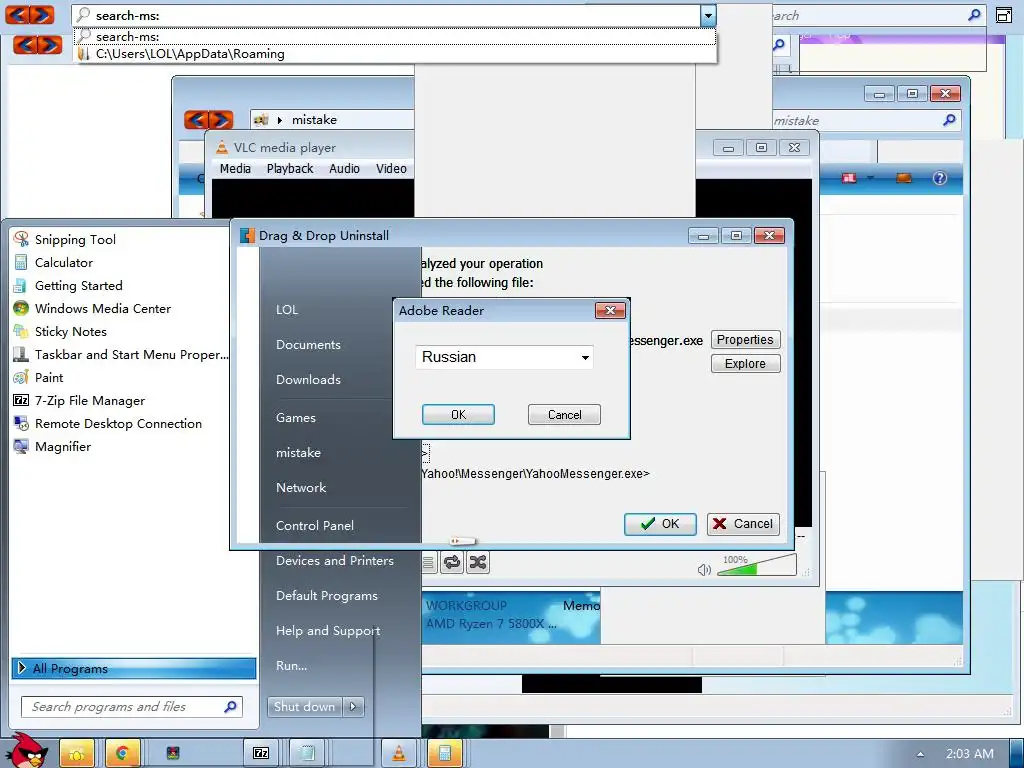Click the clock showing 2:03 AM
Image resolution: width=1024 pixels, height=768 pixels.
[970, 754]
